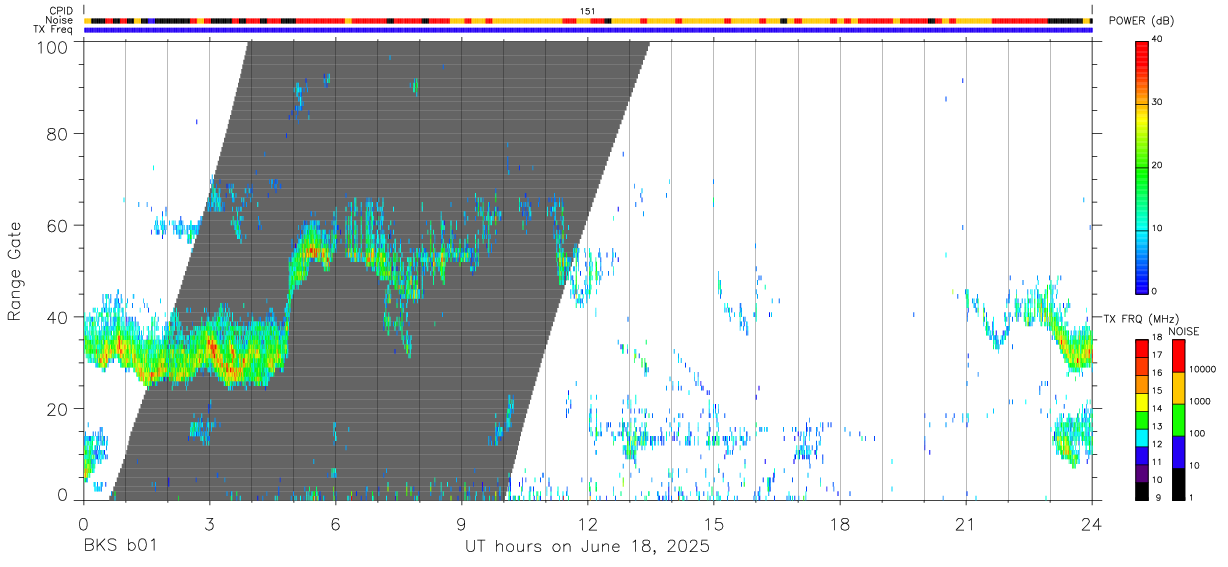
Task: Click the 3 tick label on the UT hours axis
Action: [209, 524]
